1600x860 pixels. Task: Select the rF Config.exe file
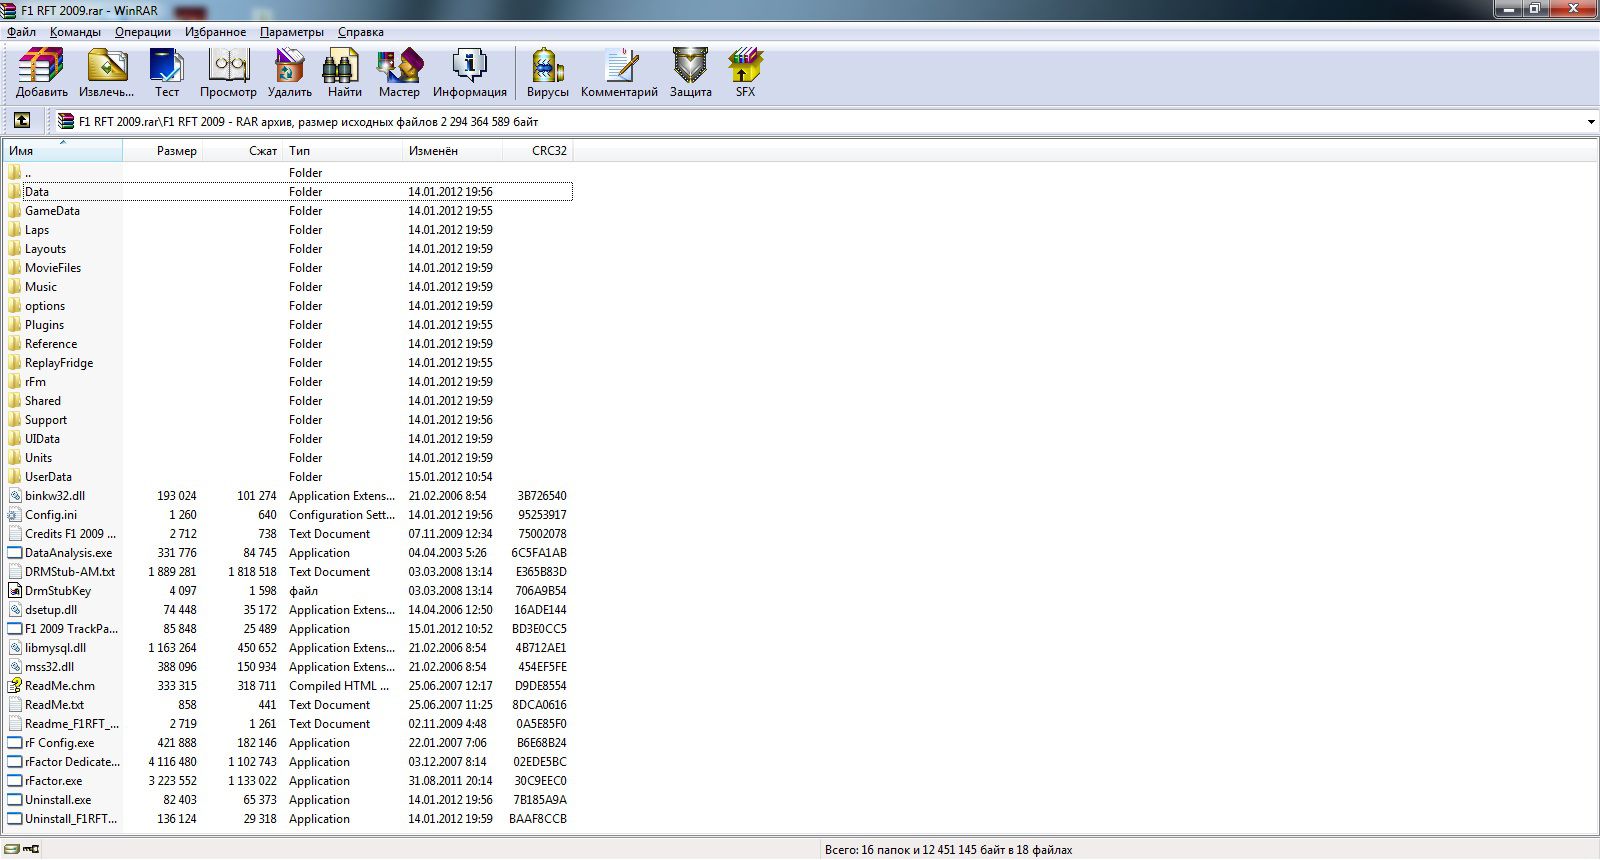click(x=60, y=743)
